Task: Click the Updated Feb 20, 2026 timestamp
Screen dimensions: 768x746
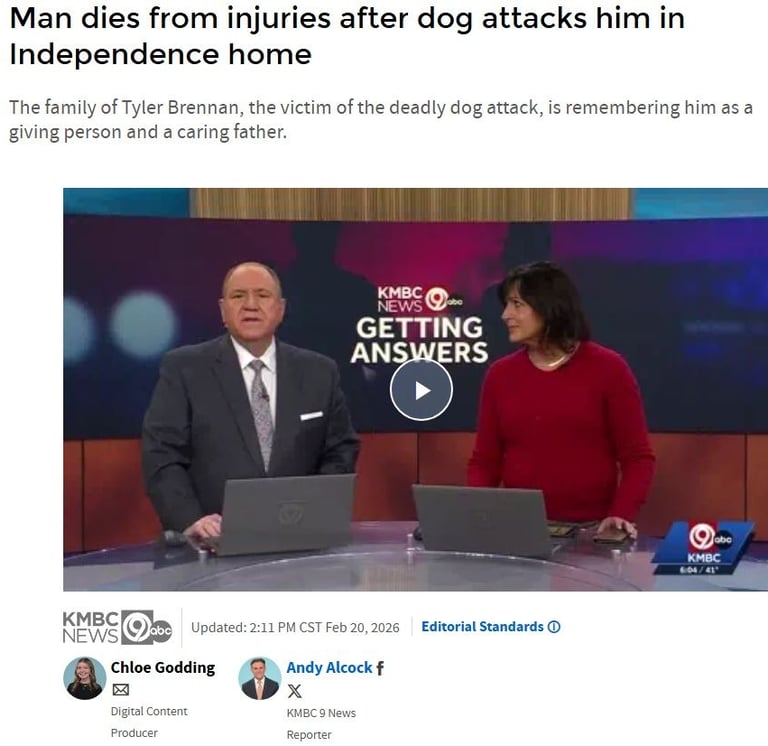Action: tap(295, 627)
